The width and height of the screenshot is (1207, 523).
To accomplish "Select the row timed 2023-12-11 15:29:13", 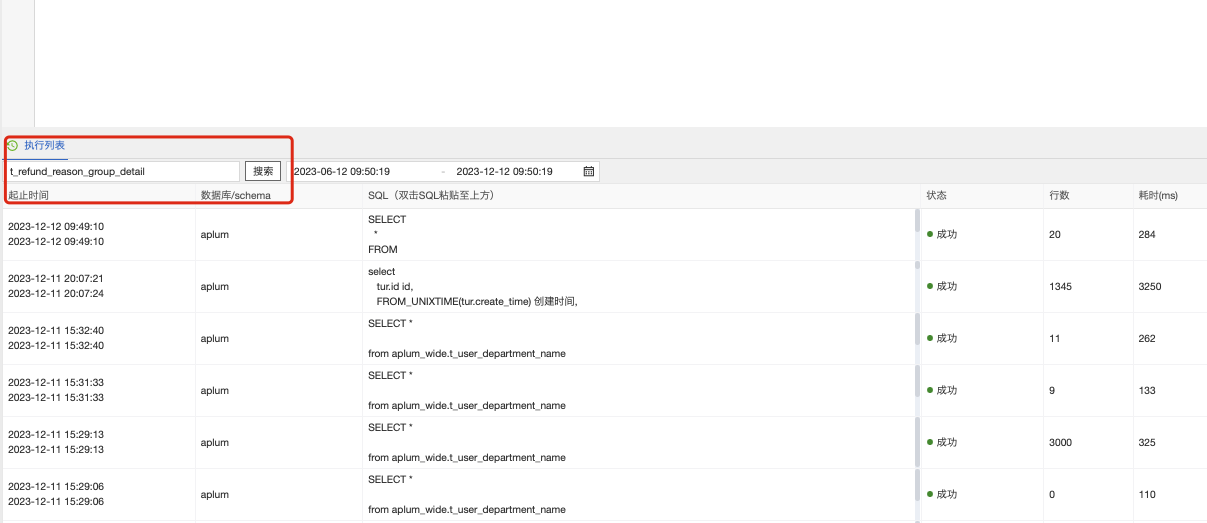I will tap(604, 442).
